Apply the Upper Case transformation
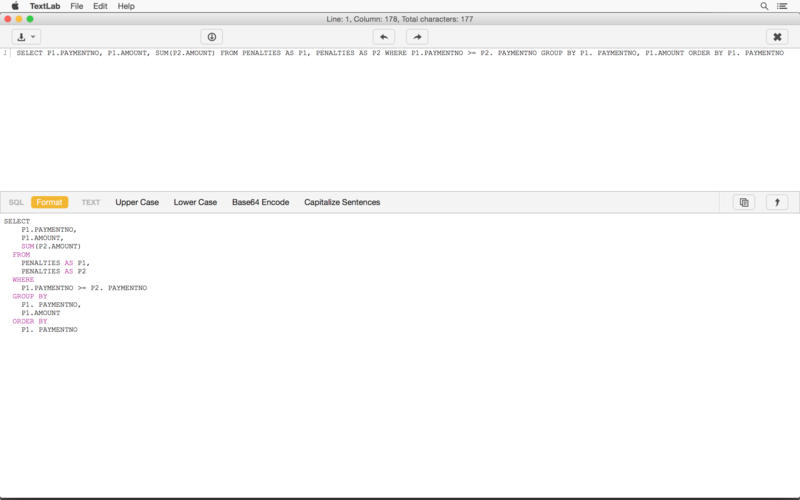Screen dimensions: 800x500 click(x=137, y=202)
